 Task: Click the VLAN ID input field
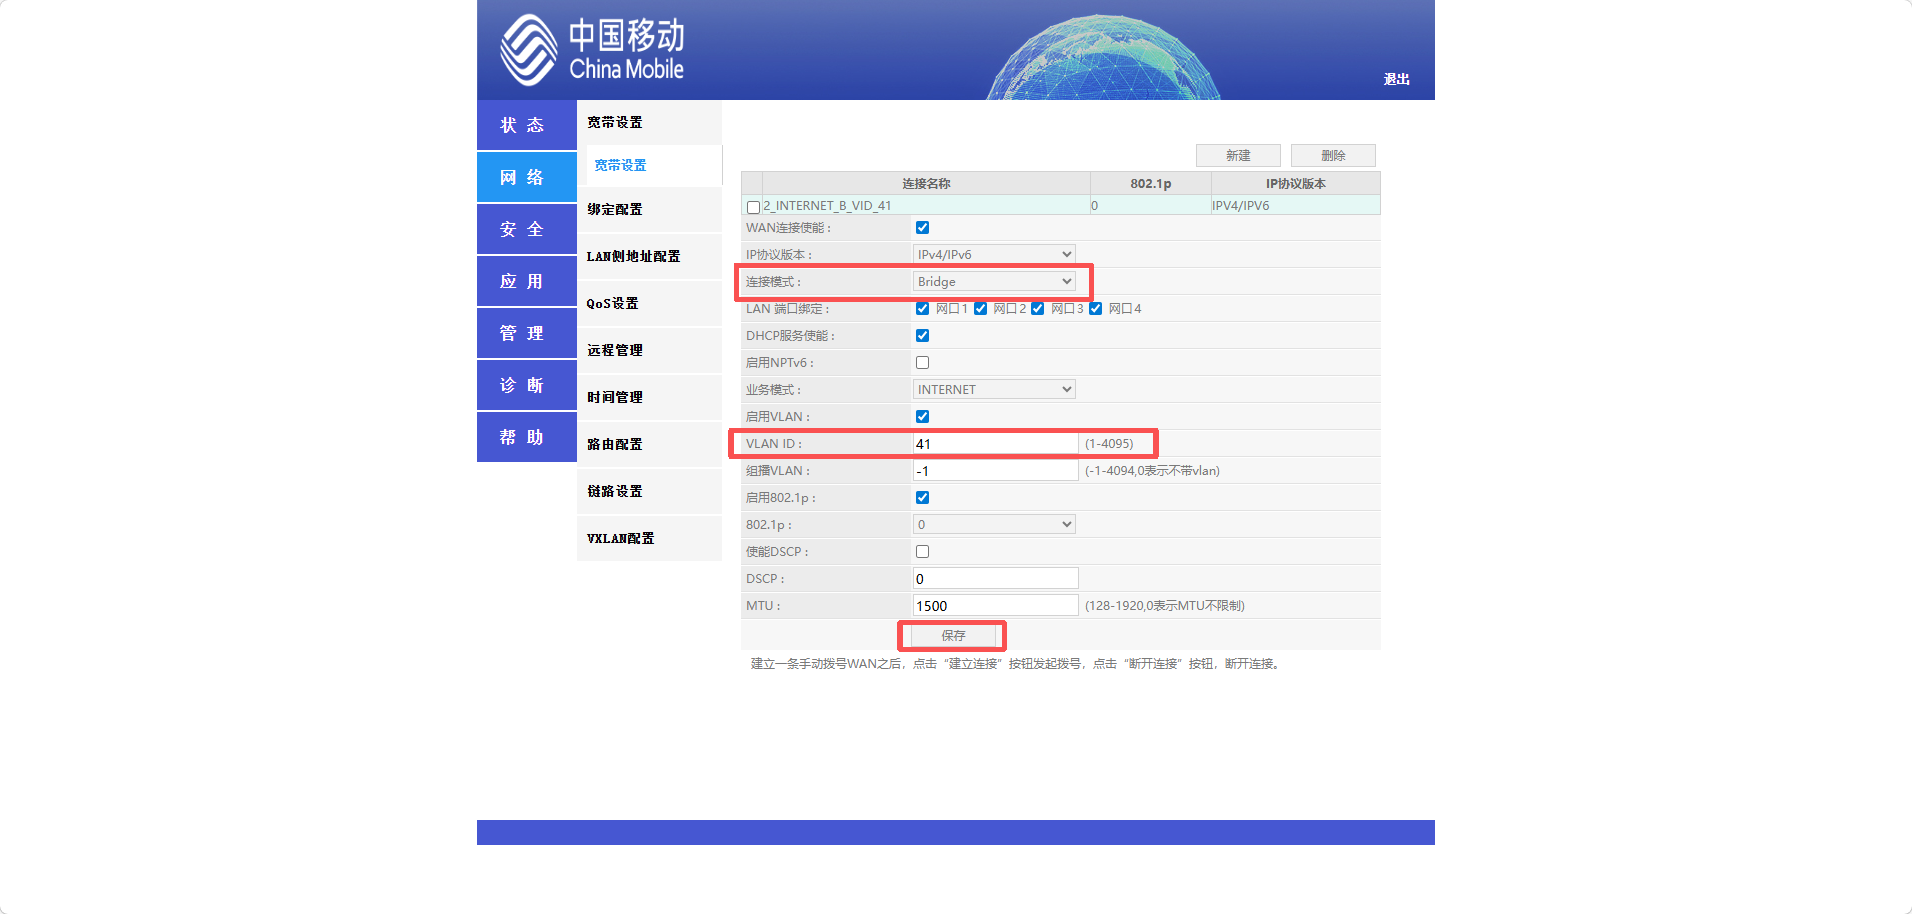point(995,444)
